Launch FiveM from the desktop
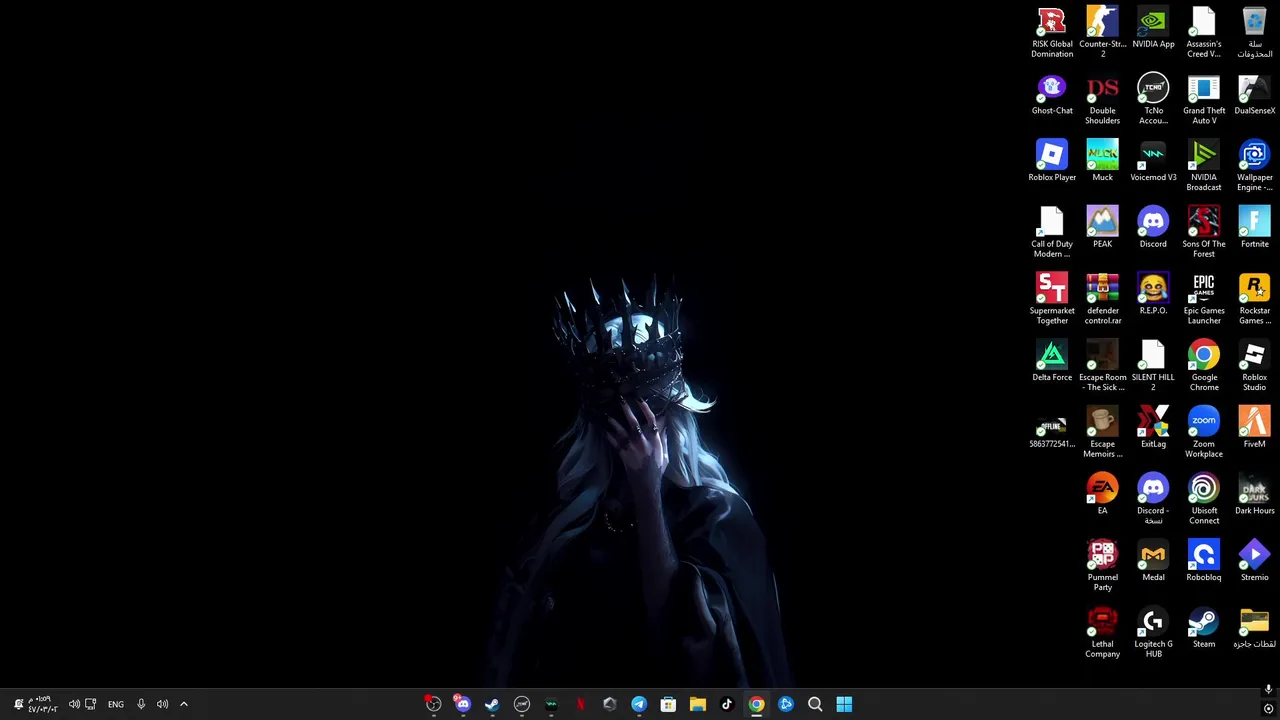 point(1254,428)
